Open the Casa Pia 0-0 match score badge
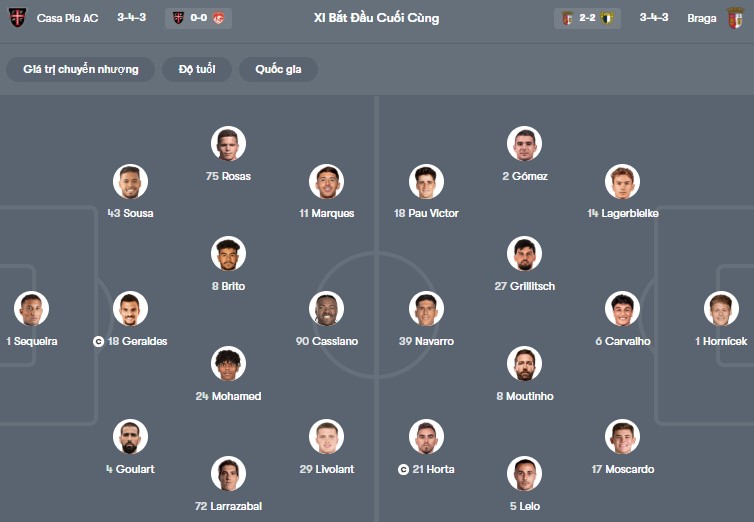The height and width of the screenshot is (522, 754). pyautogui.click(x=198, y=18)
